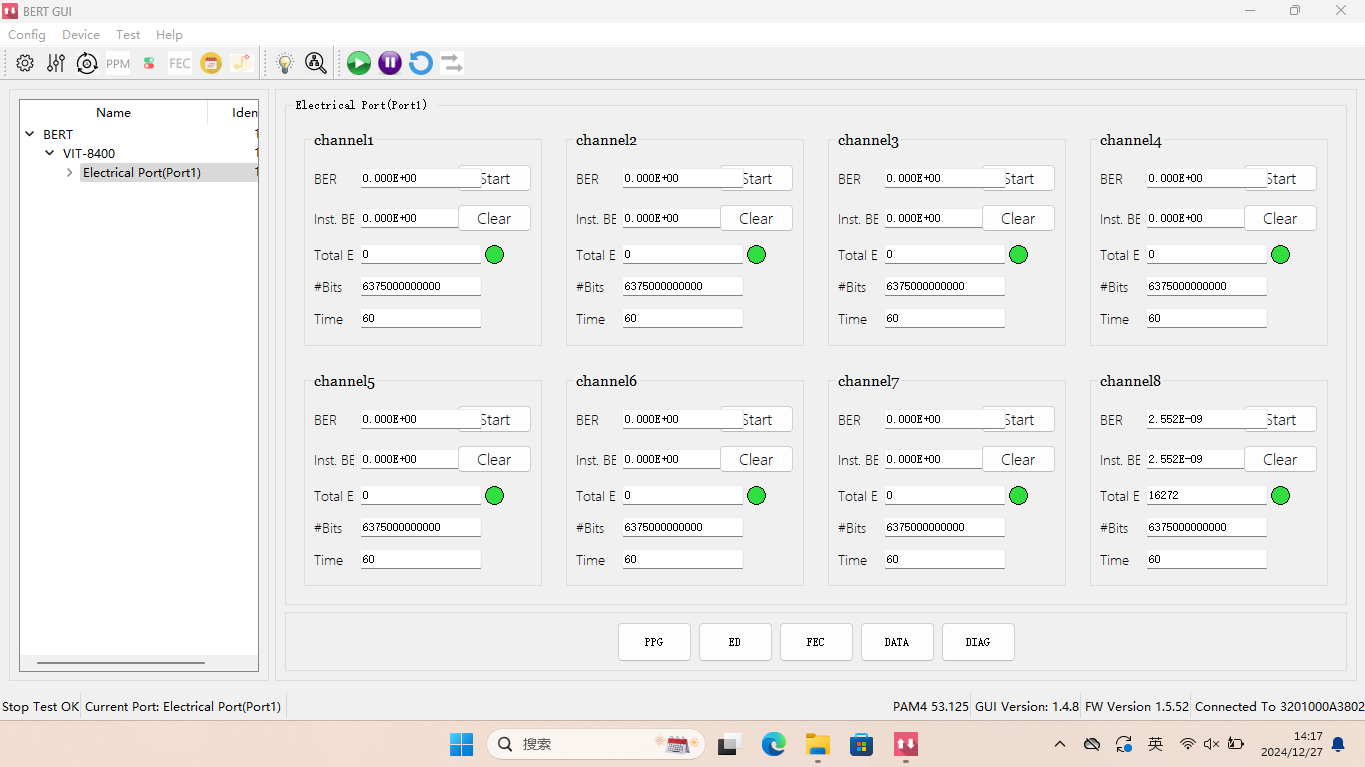Image resolution: width=1365 pixels, height=767 pixels.
Task: Click the FEC toolbar icon
Action: pos(180,63)
